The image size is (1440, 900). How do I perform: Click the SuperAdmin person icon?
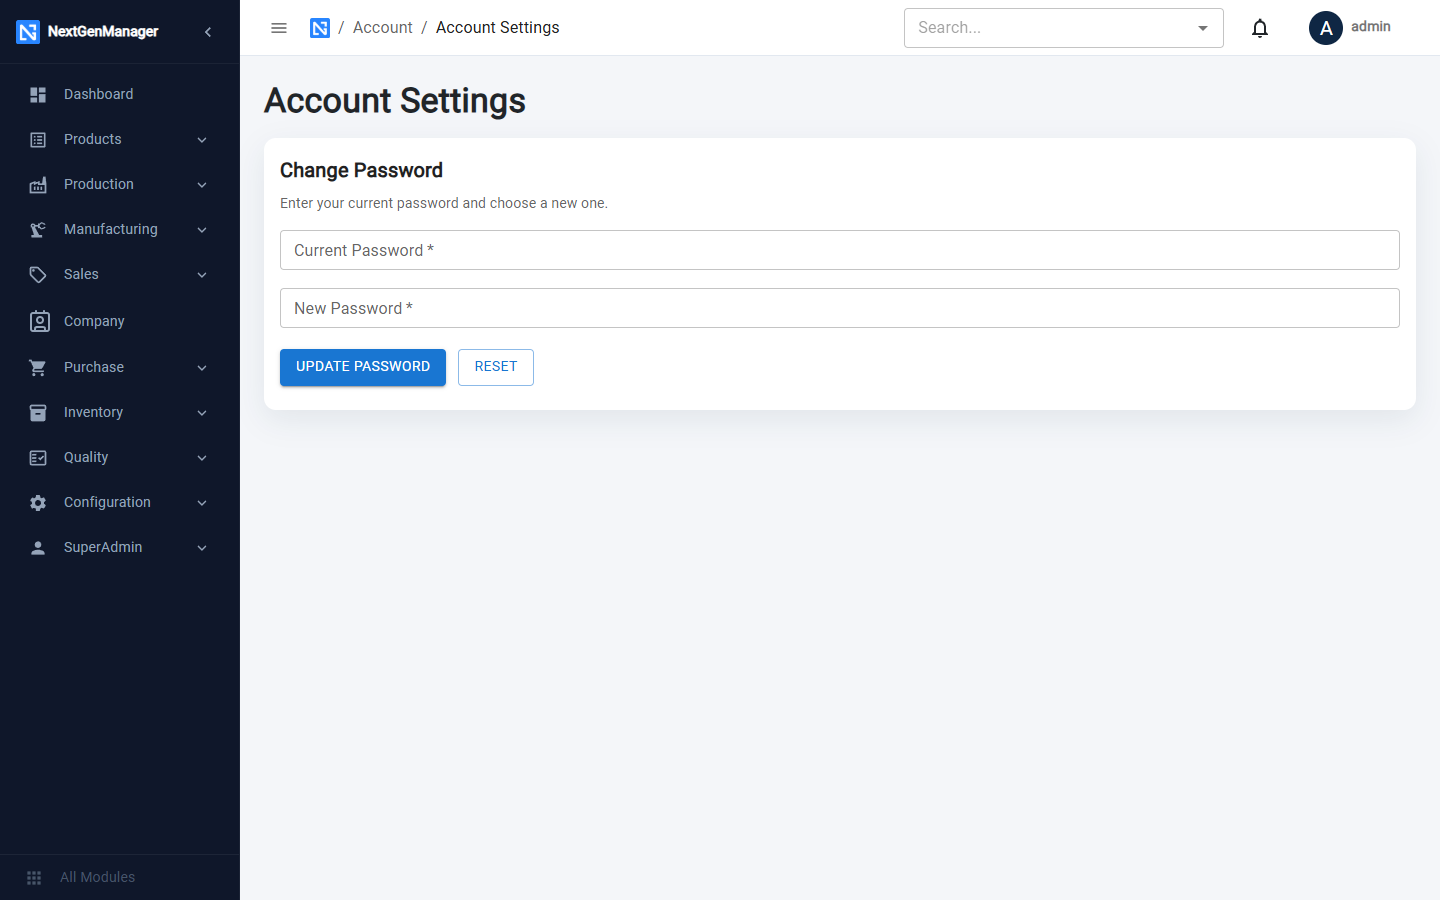click(38, 548)
